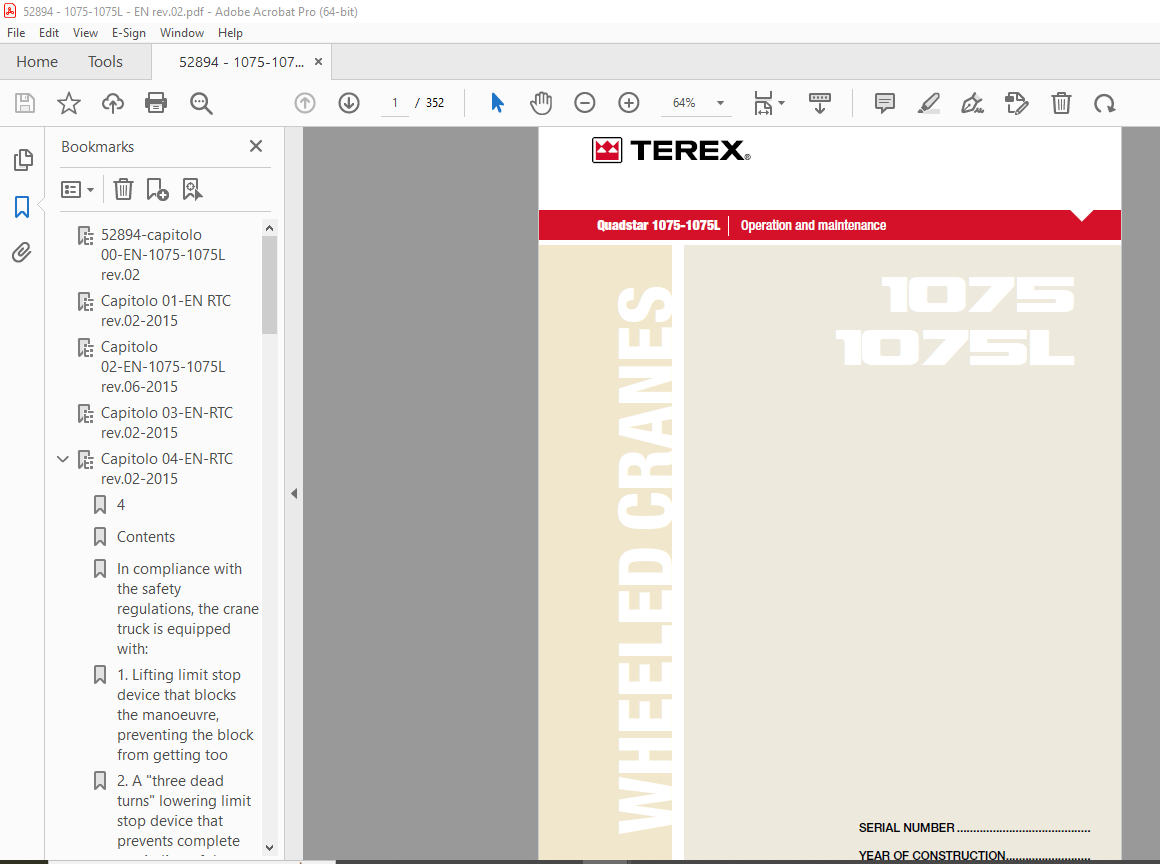Go to next page arrow
The width and height of the screenshot is (1160, 864).
pyautogui.click(x=349, y=103)
